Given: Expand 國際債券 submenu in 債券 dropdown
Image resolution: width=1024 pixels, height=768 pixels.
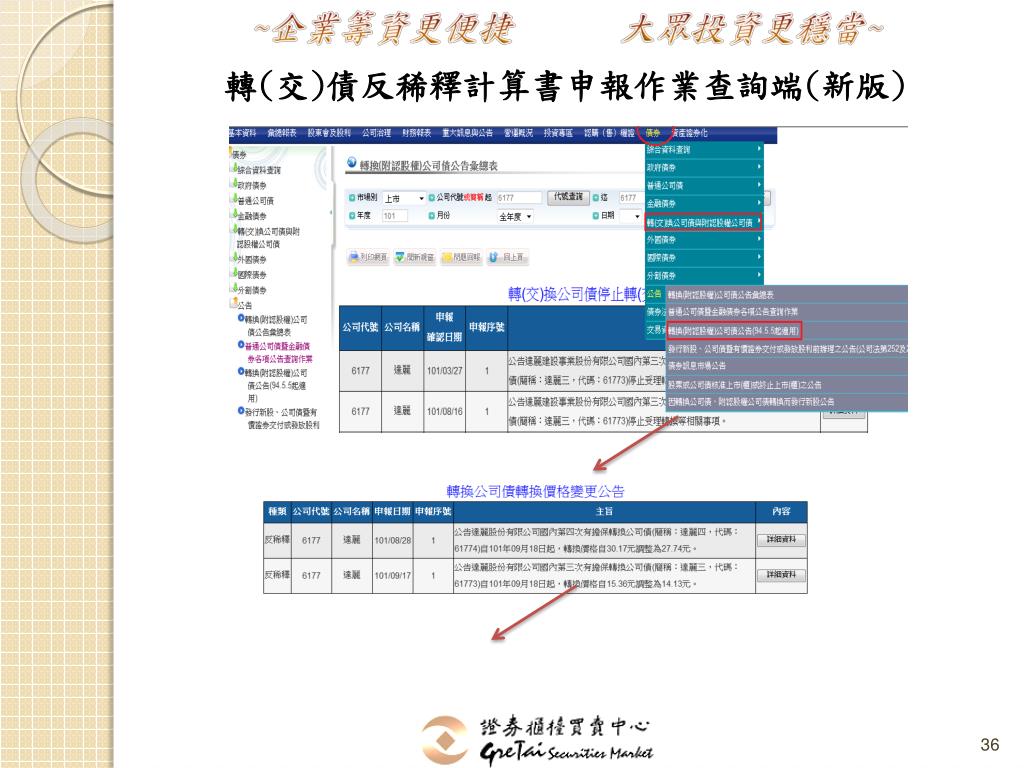Looking at the screenshot, I should pos(704,257).
